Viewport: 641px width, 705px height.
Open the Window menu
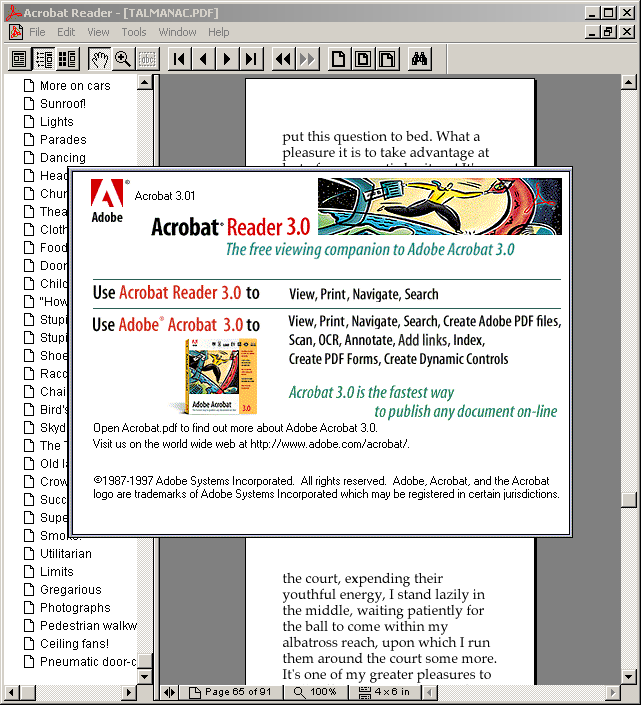tap(178, 32)
